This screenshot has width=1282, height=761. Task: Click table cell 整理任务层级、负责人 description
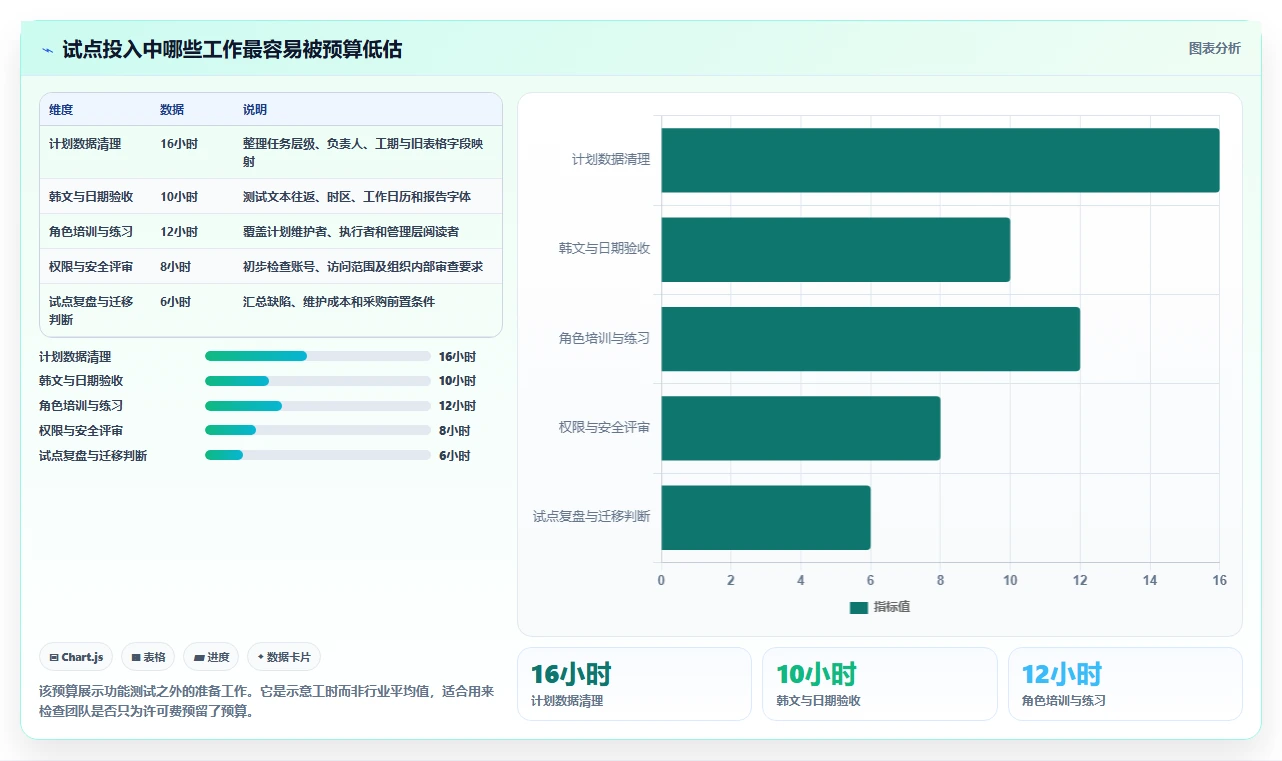pyautogui.click(x=366, y=152)
